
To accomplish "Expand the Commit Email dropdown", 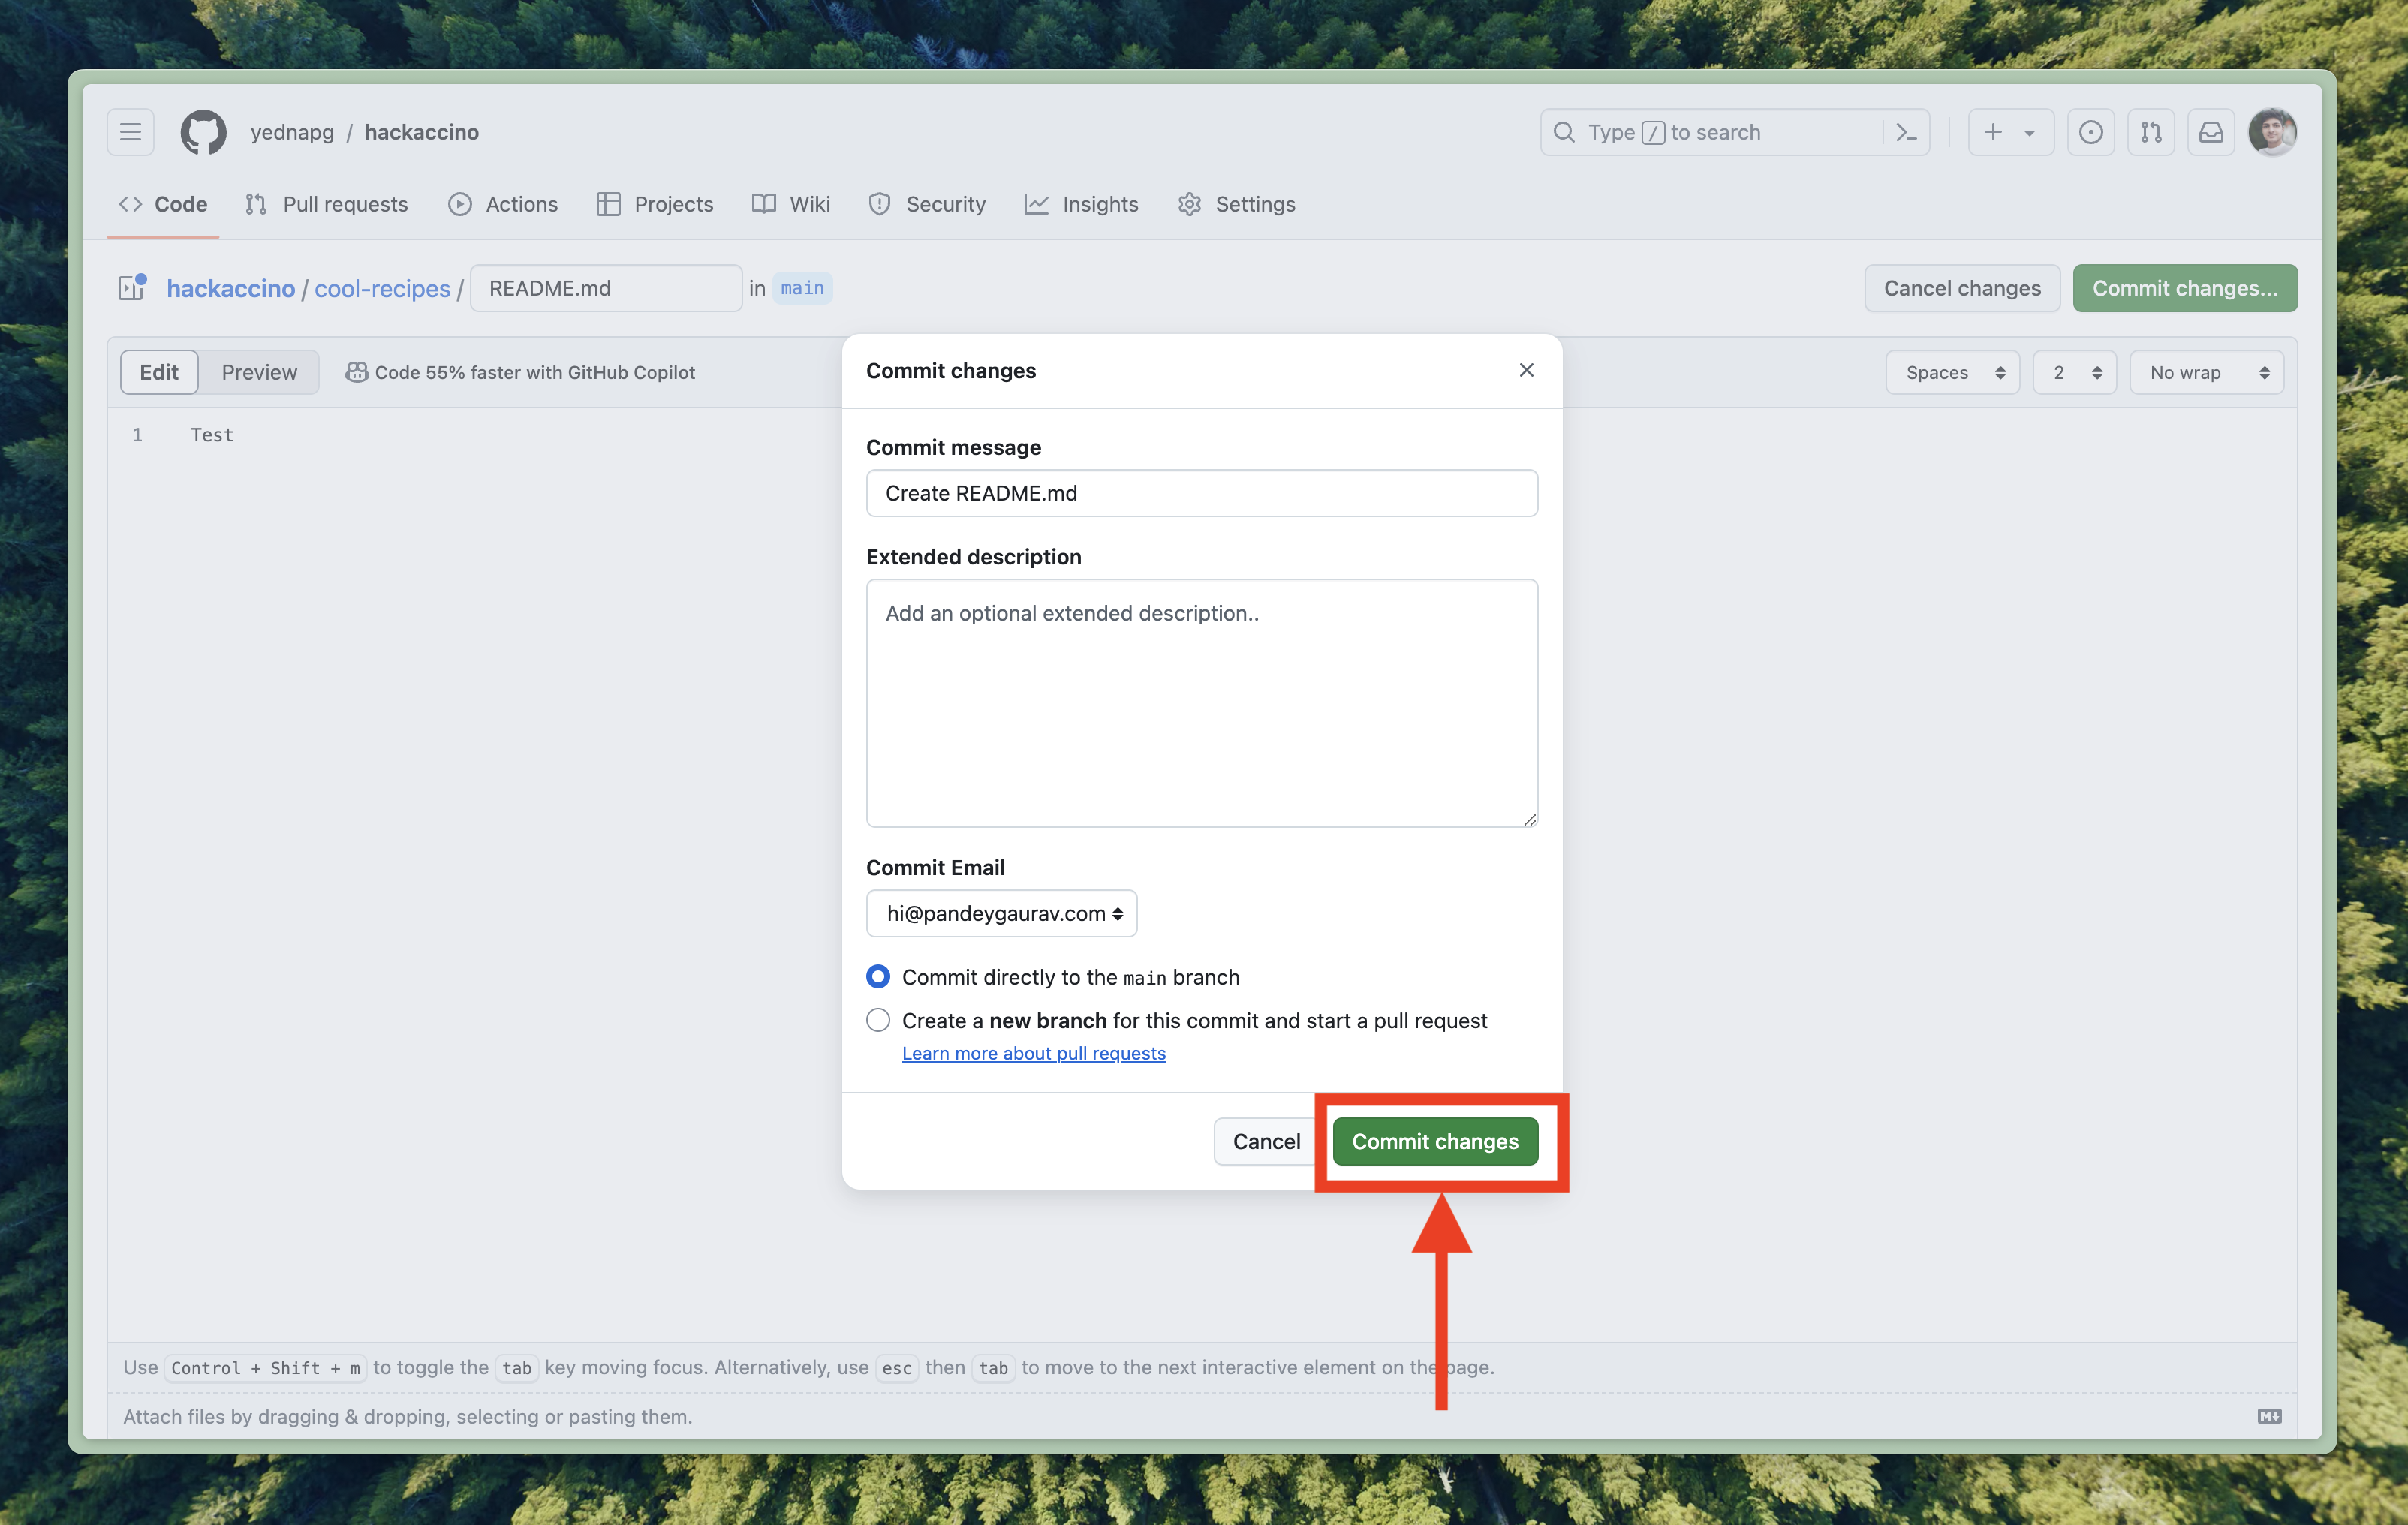I will coord(1002,913).
